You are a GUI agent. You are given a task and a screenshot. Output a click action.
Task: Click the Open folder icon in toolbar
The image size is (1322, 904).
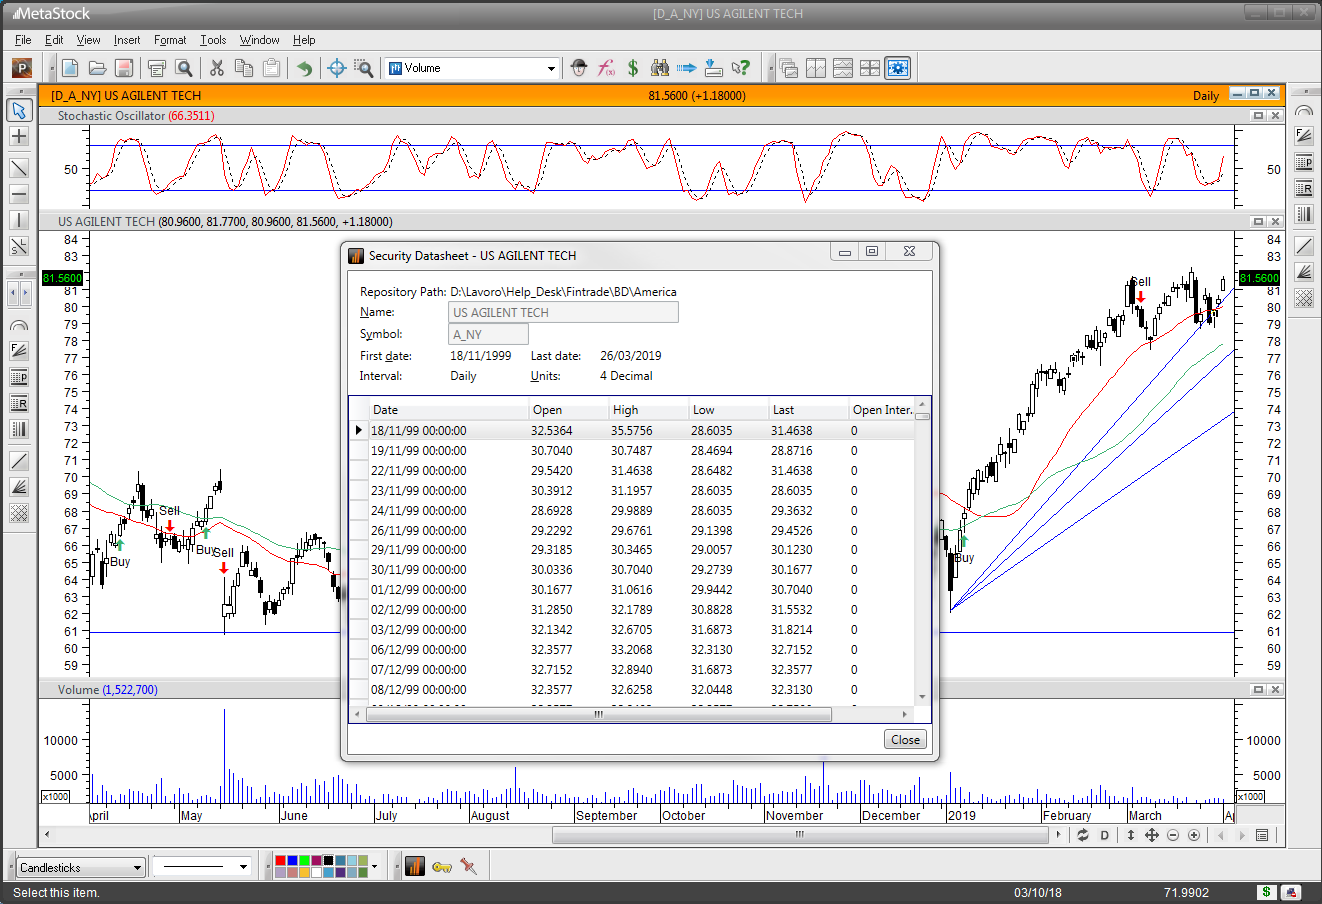97,68
